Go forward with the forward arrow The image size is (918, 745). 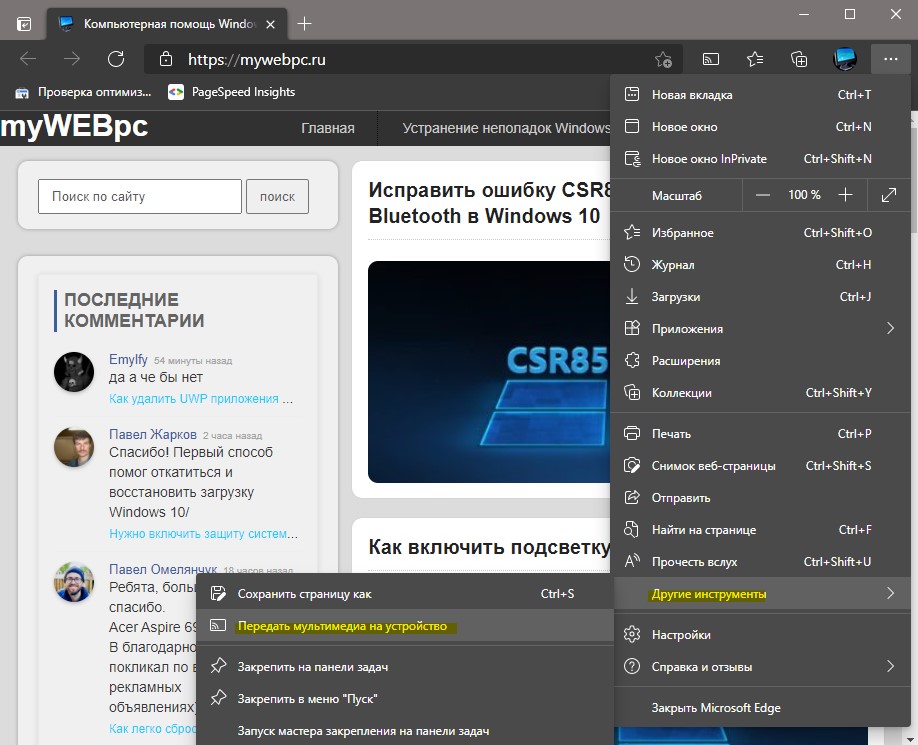[x=71, y=59]
